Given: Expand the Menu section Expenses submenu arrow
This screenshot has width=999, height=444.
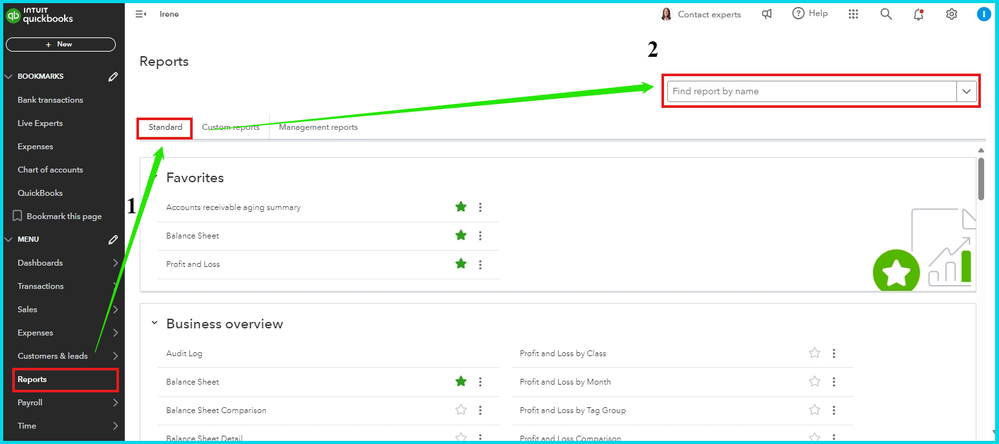Looking at the screenshot, I should click(x=115, y=333).
